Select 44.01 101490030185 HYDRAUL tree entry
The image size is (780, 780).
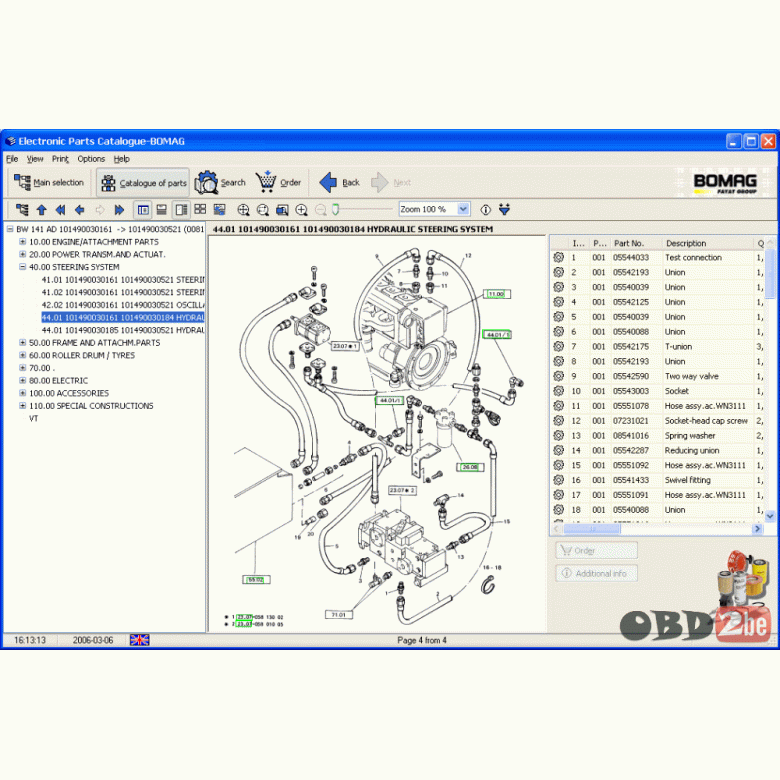pos(123,330)
